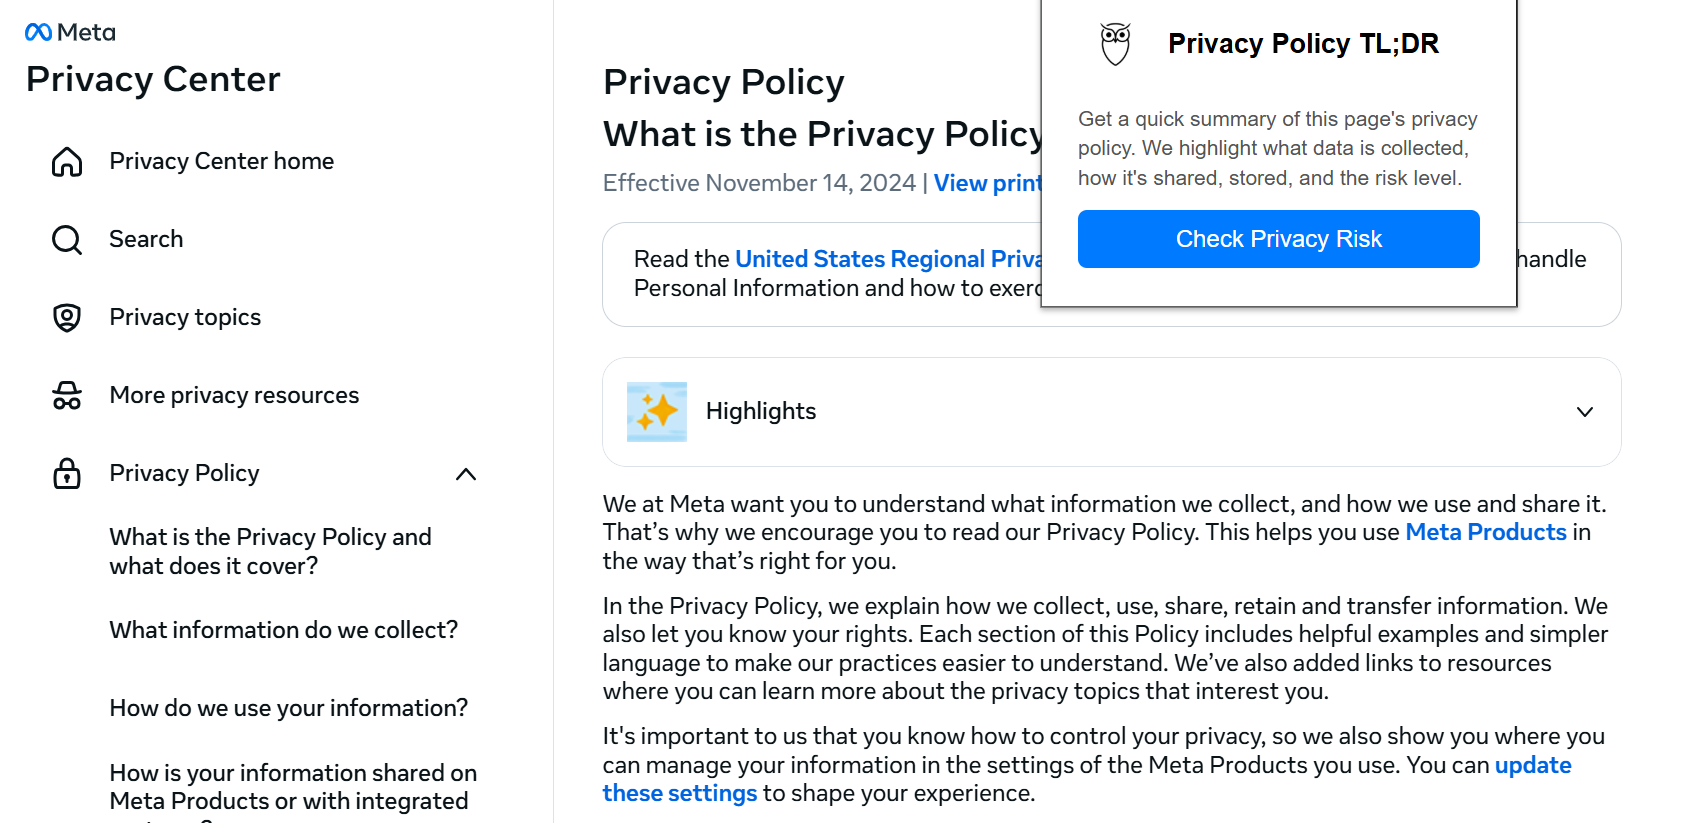Select 'What is the Privacy Policy and what does it cover?'
The image size is (1684, 823).
coord(270,551)
